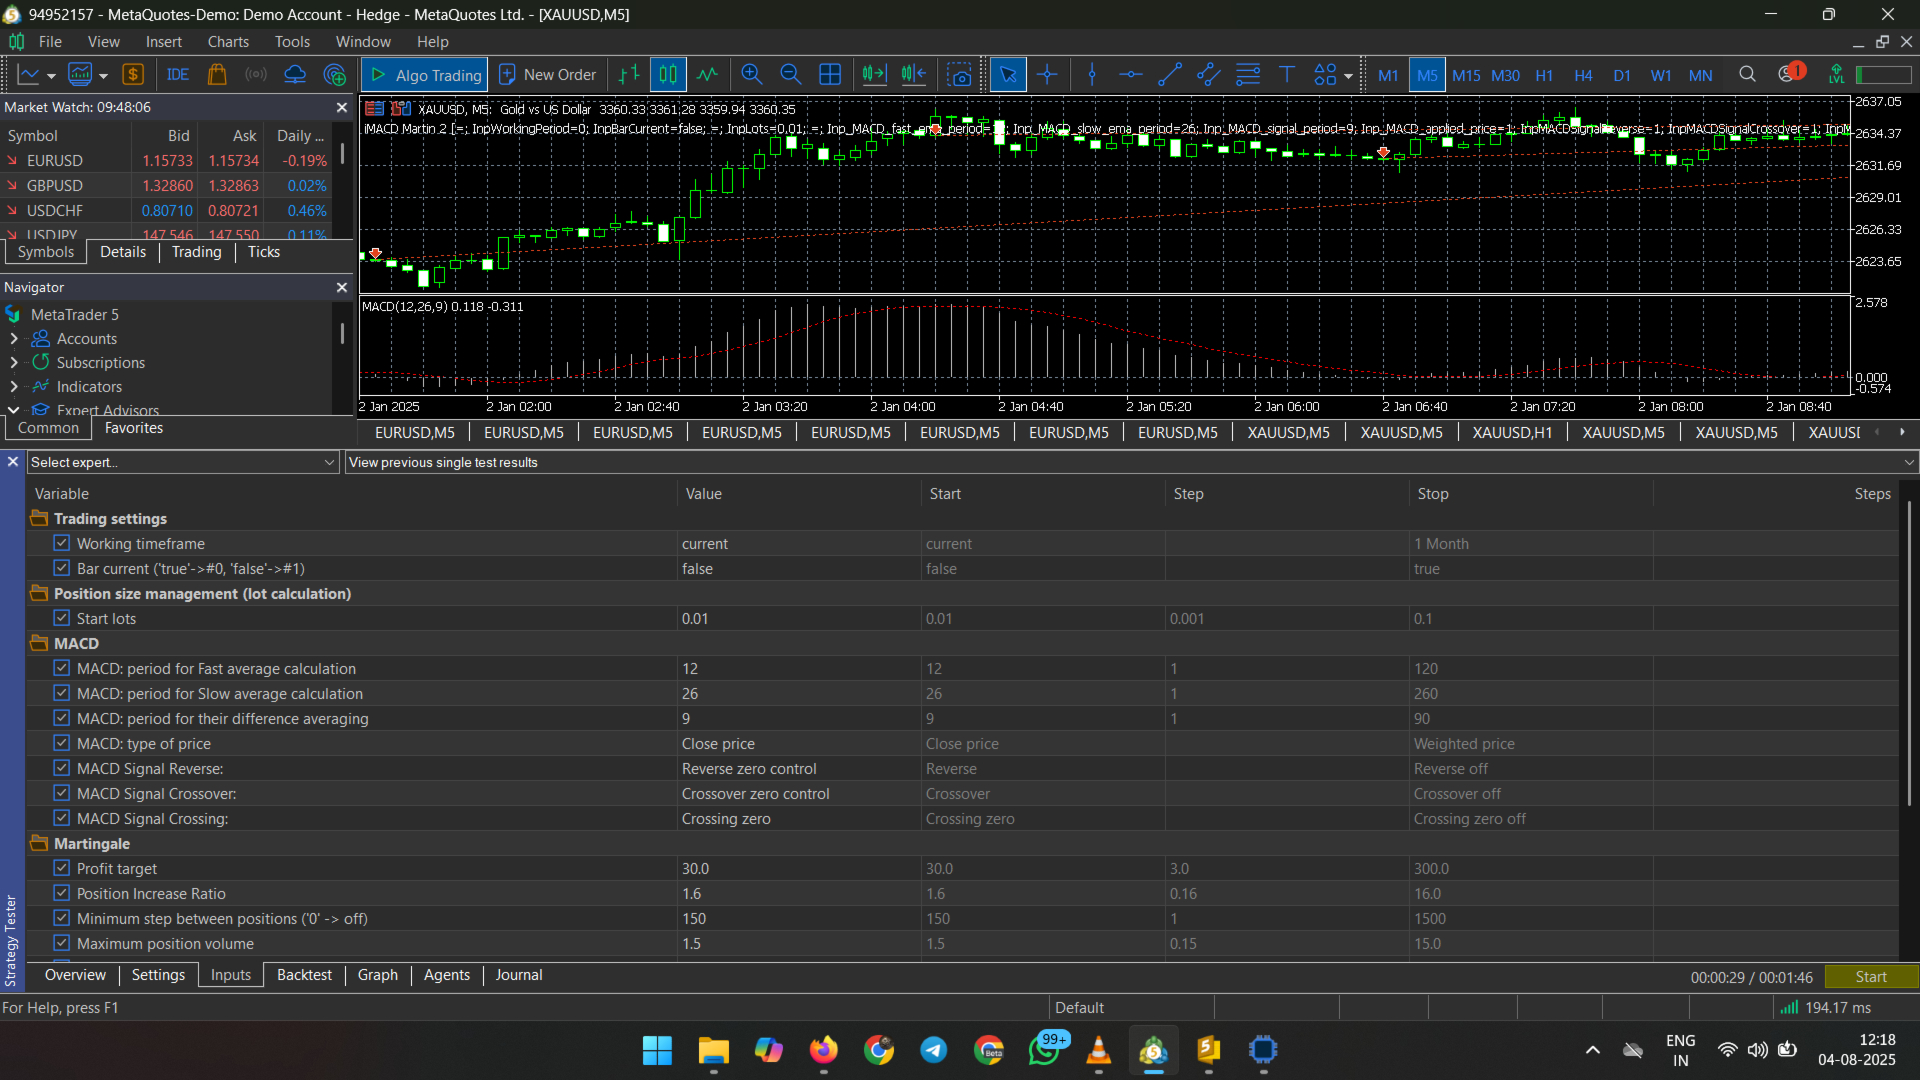The height and width of the screenshot is (1080, 1920).
Task: Open the Charts menu
Action: 228,42
